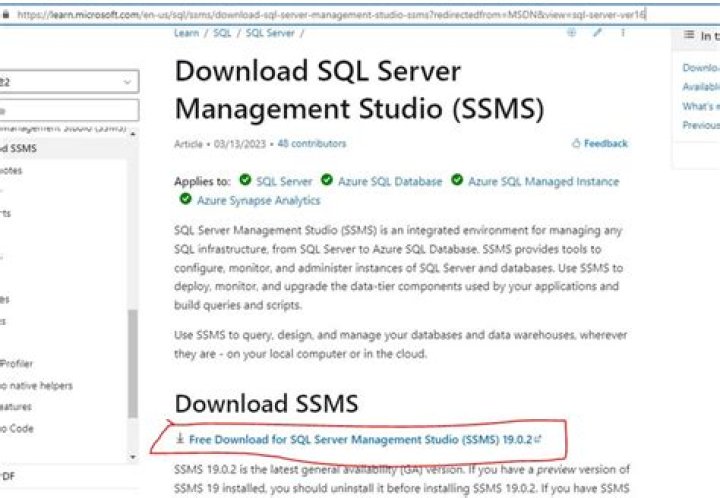
Task: Click the scroll-up arrow in sidebar
Action: 134,135
